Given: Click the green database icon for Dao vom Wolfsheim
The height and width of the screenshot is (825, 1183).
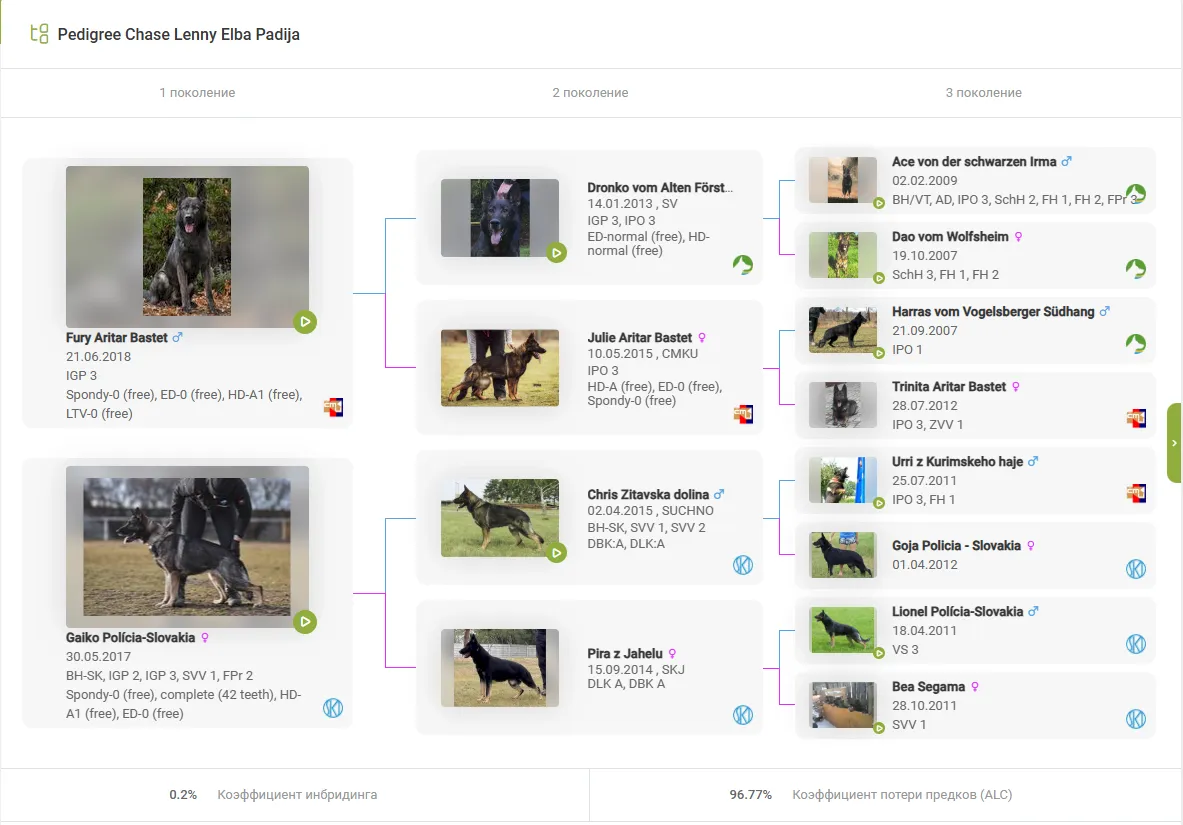Looking at the screenshot, I should [1135, 269].
